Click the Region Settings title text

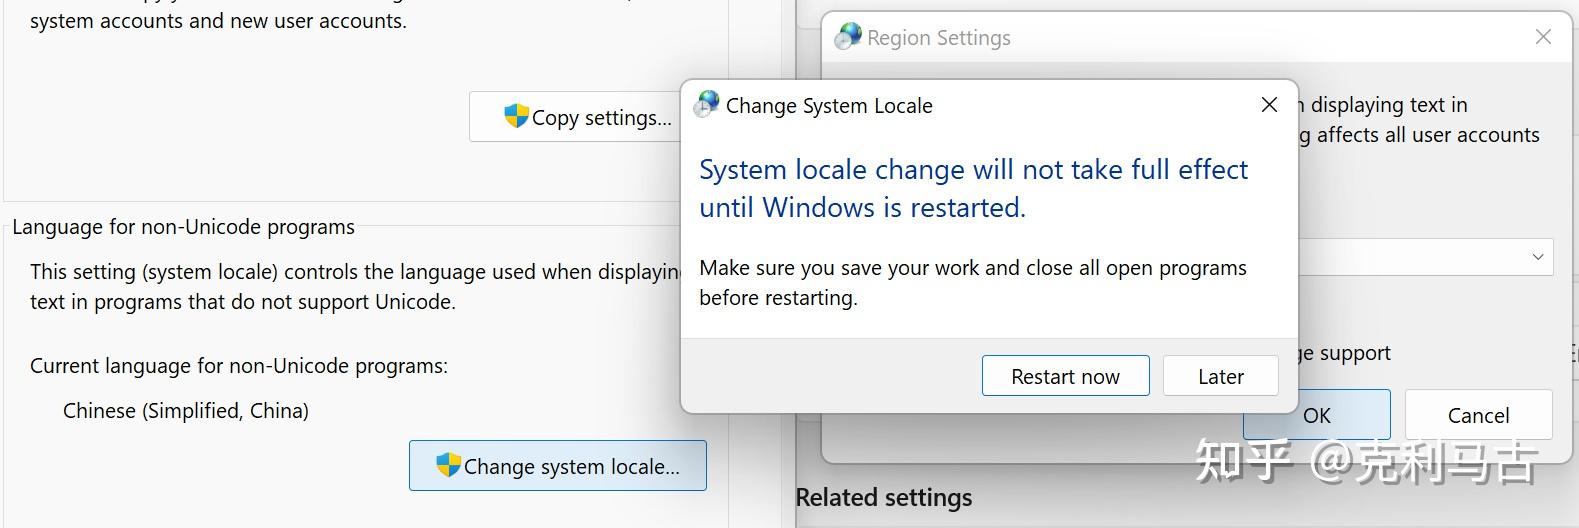(x=938, y=38)
